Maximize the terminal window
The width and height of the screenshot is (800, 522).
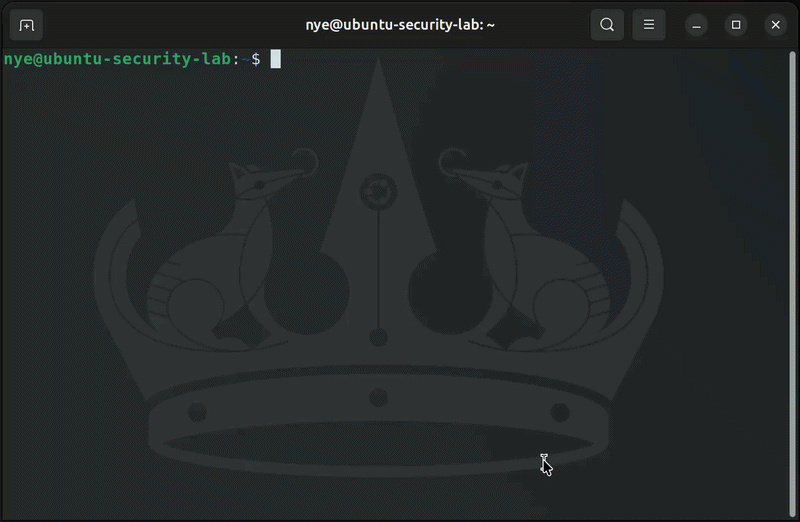tap(736, 25)
